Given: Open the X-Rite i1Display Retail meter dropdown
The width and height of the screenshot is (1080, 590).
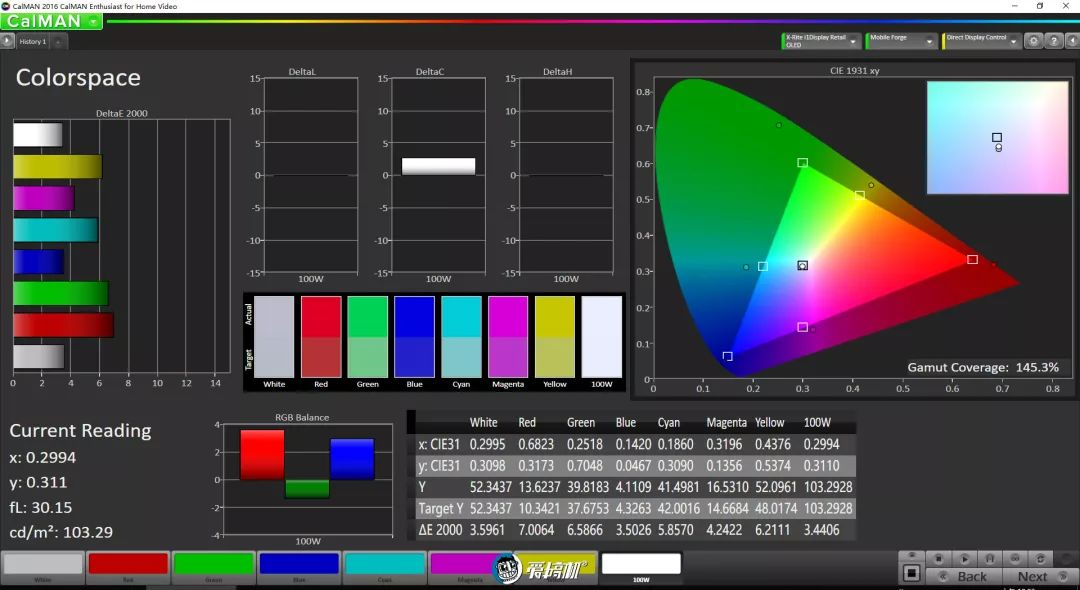Looking at the screenshot, I should click(x=854, y=41).
